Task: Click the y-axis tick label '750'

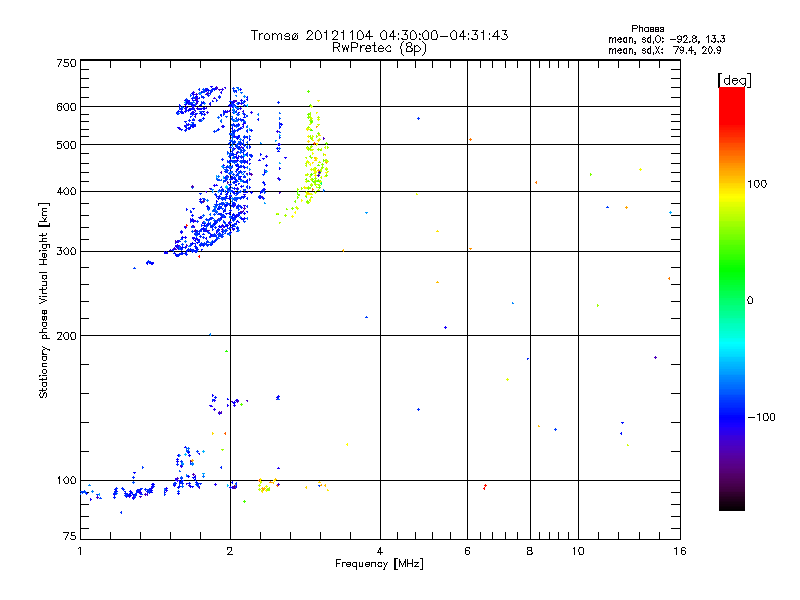Action: pyautogui.click(x=66, y=63)
